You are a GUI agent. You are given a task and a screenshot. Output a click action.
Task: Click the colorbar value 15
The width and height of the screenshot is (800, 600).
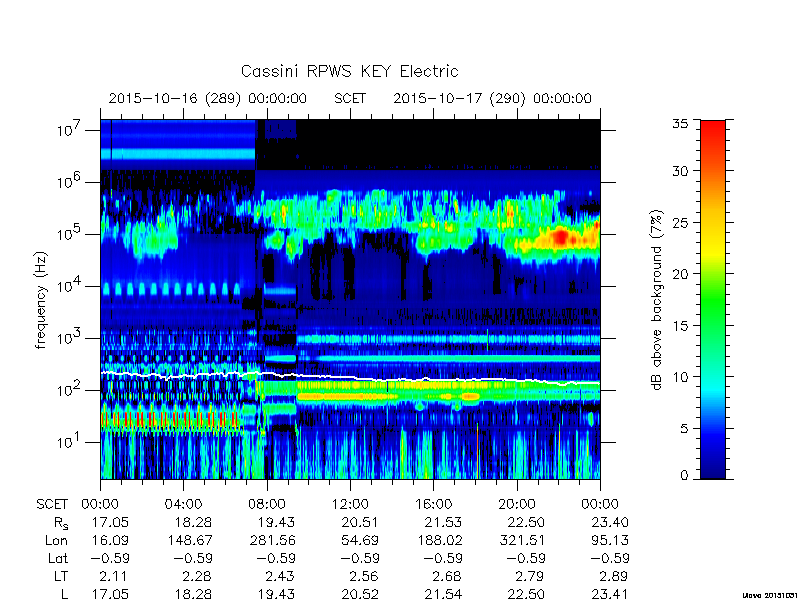(681, 326)
